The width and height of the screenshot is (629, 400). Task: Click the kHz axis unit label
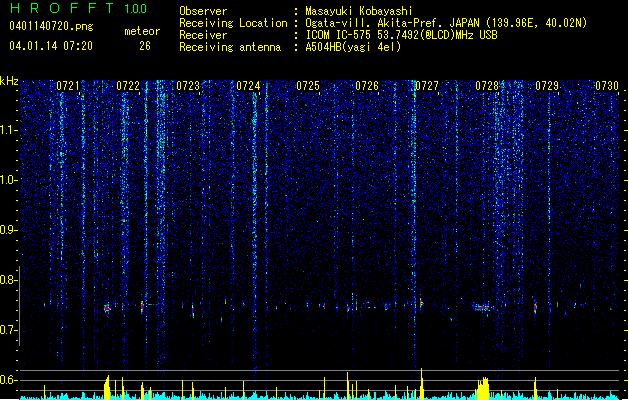tap(9, 81)
